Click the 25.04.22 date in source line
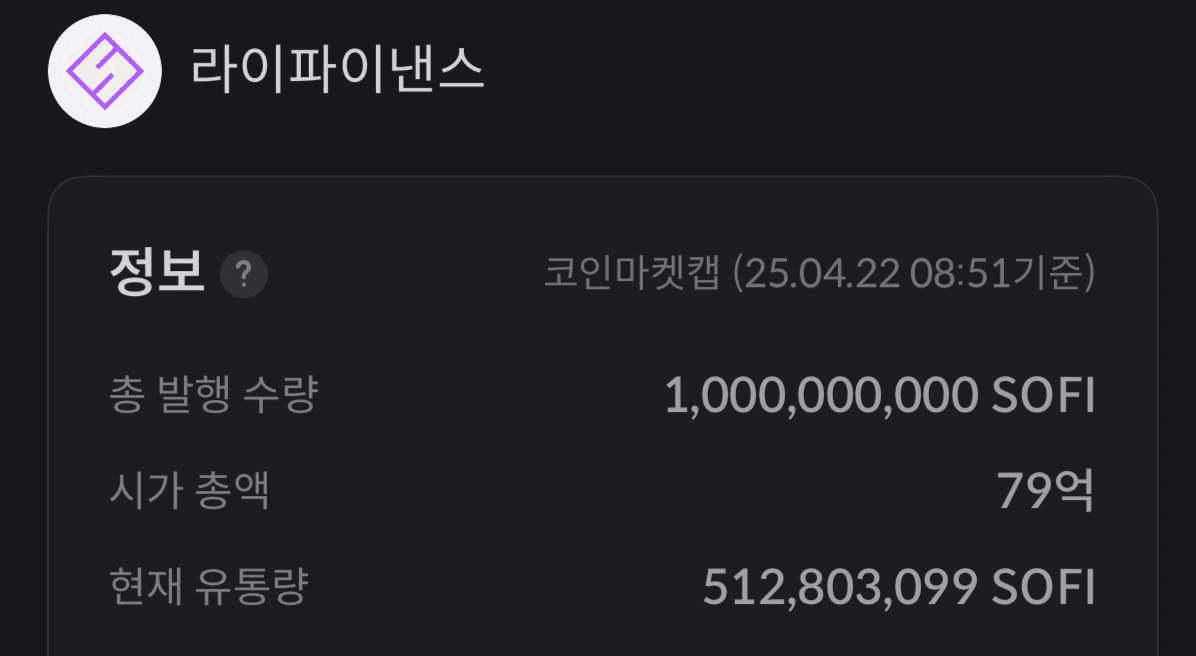Image resolution: width=1196 pixels, height=656 pixels. point(822,273)
